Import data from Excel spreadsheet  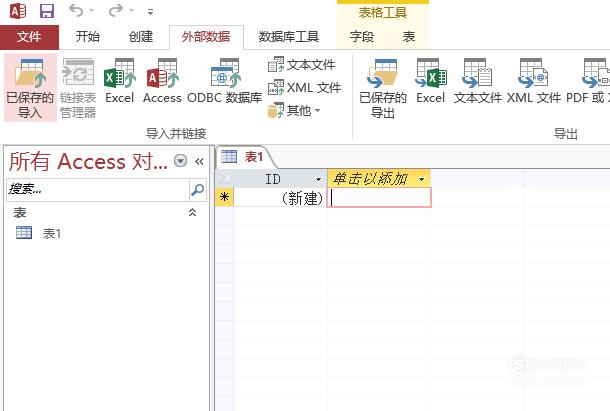(x=119, y=82)
